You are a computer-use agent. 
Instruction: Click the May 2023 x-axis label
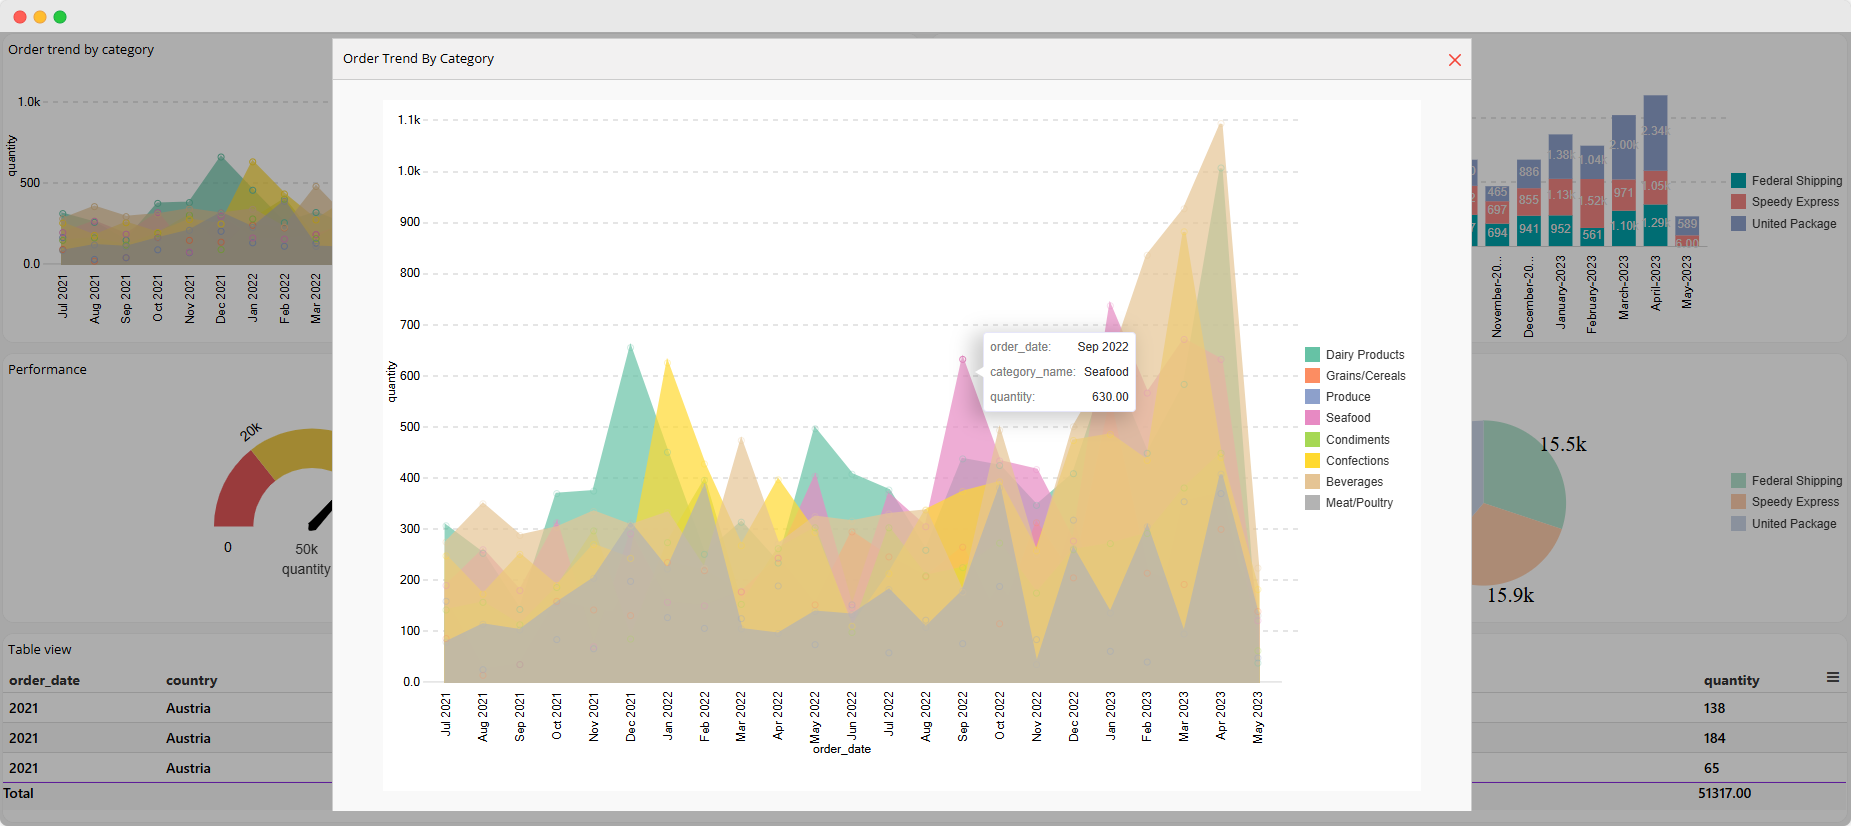pyautogui.click(x=1258, y=717)
